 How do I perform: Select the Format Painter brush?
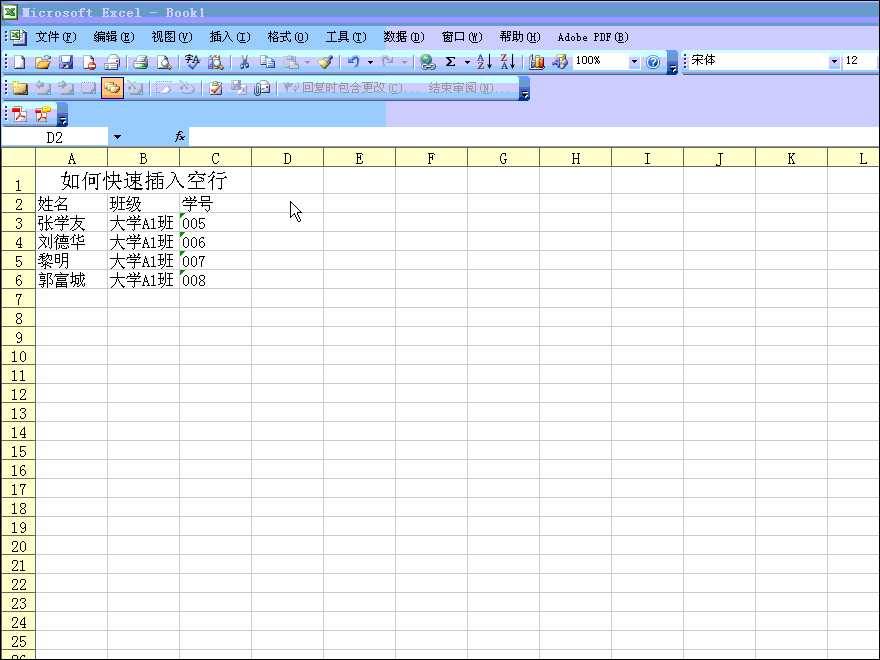coord(325,62)
